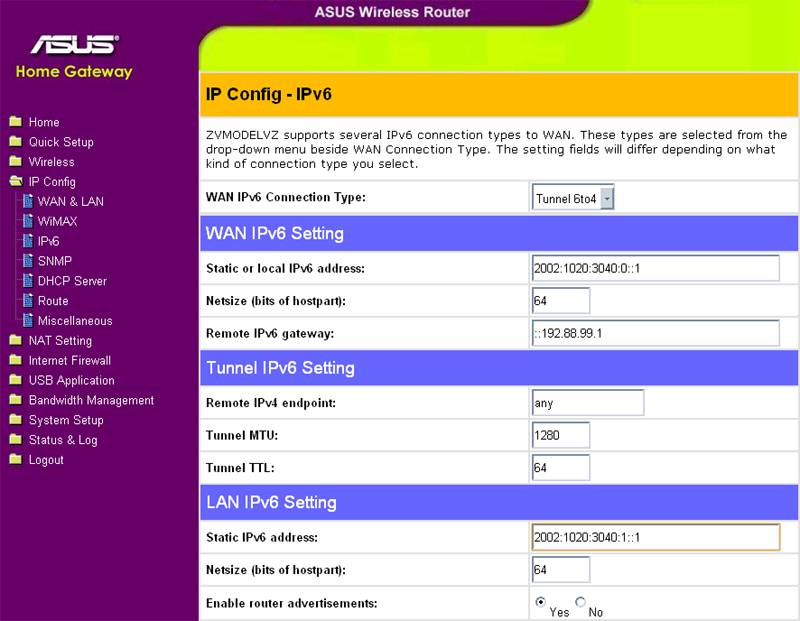Enable router advertisements with Yes radio
The width and height of the screenshot is (800, 621).
tap(541, 602)
